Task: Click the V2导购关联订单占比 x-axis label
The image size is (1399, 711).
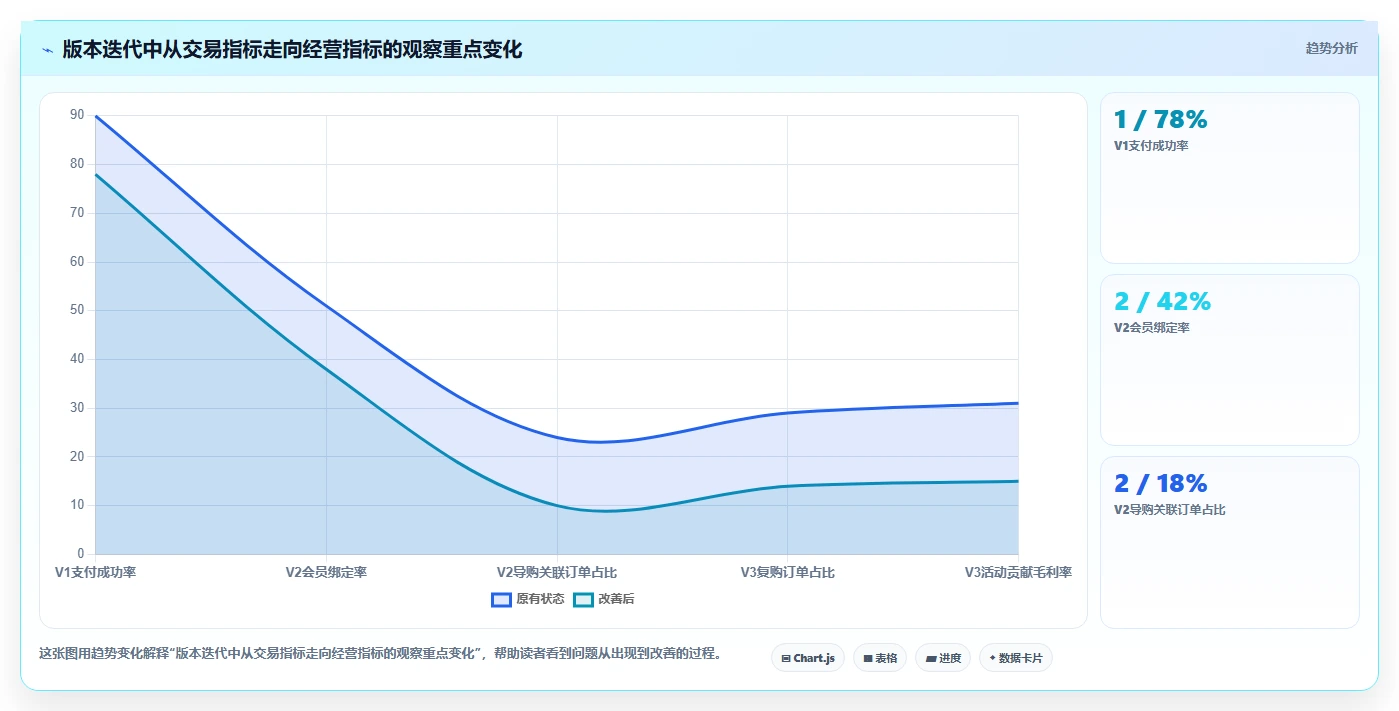Action: 557,573
